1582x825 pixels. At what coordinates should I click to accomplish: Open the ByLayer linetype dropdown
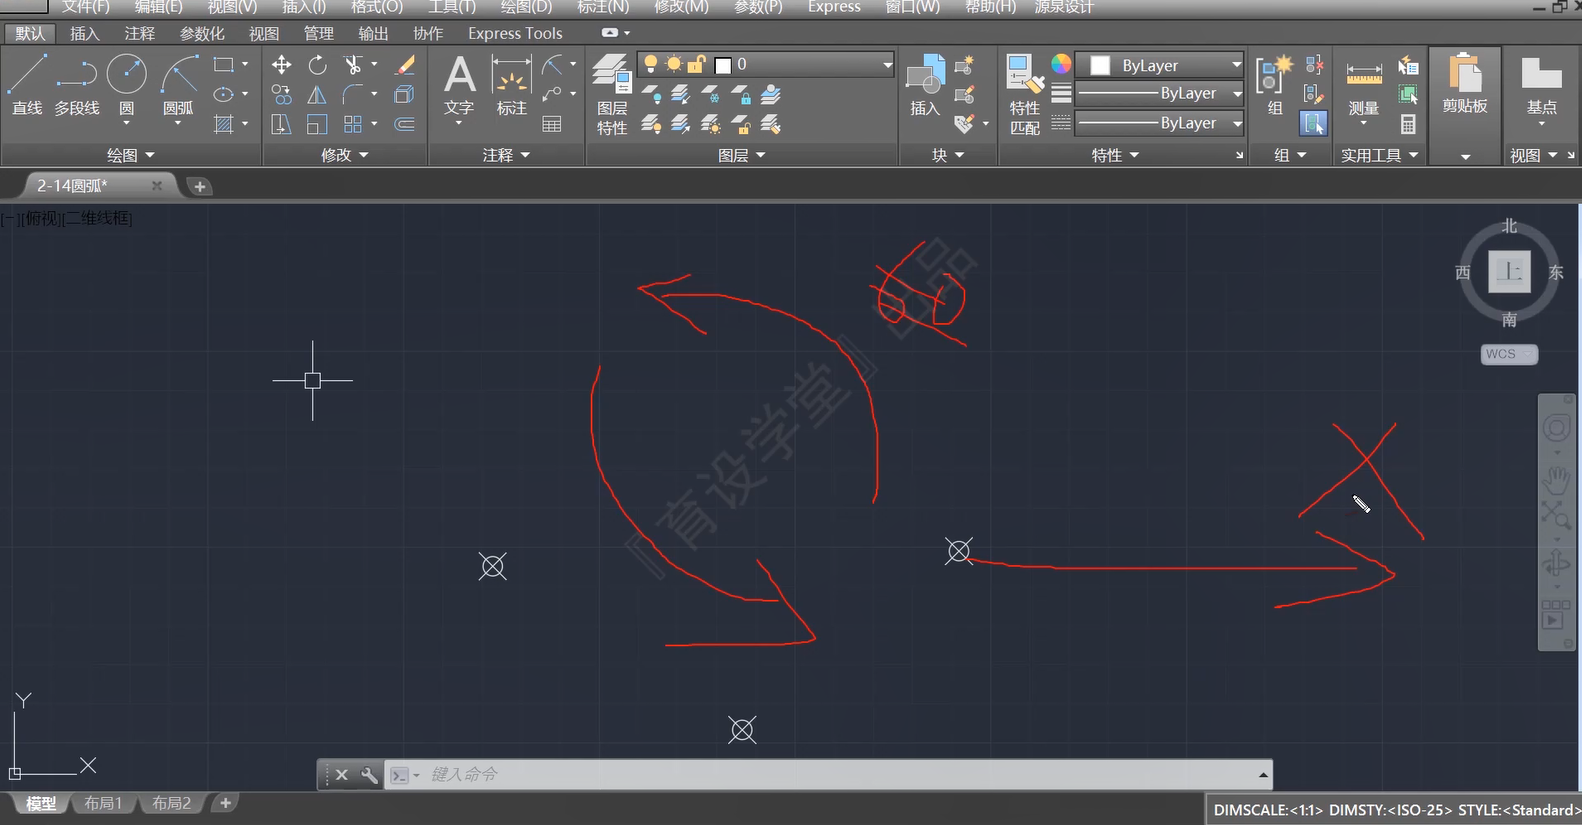click(1160, 124)
